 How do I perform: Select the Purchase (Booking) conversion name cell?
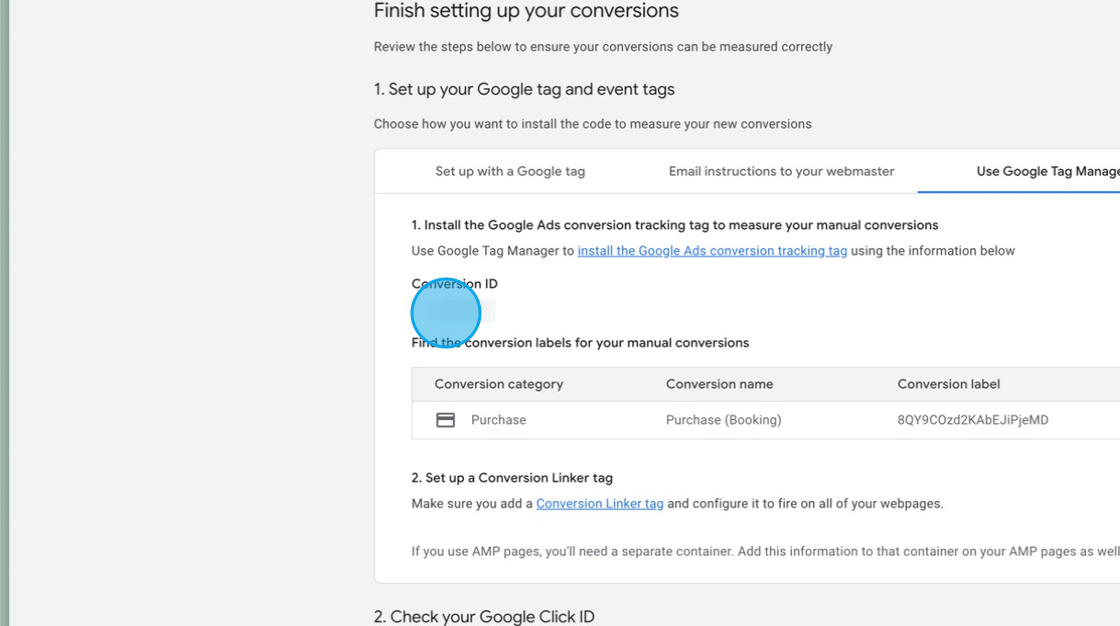pos(723,420)
